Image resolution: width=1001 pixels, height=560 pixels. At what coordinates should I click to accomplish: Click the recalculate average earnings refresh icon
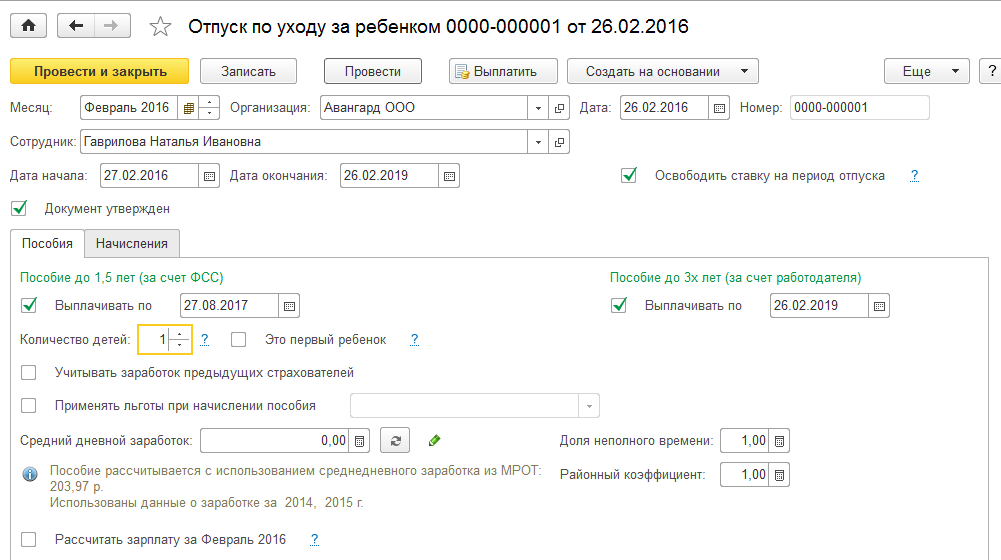coord(396,440)
